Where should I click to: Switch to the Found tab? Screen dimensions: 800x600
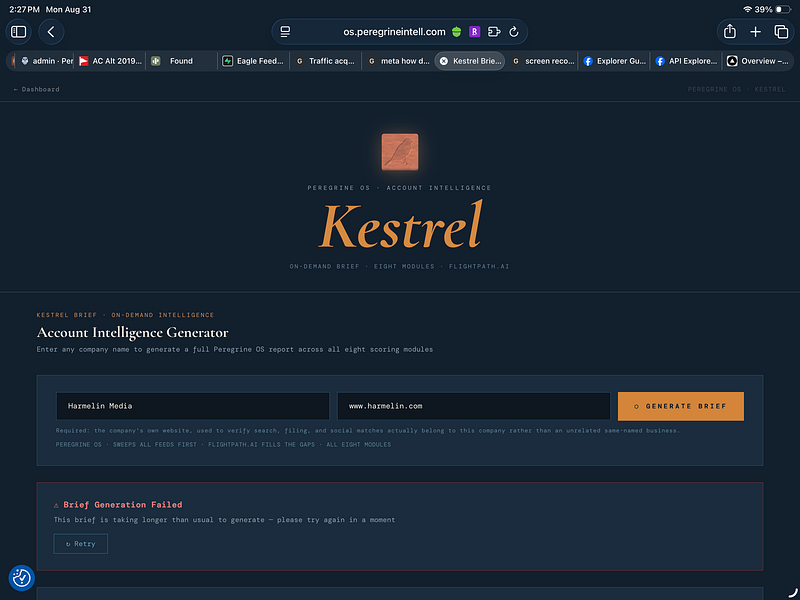(x=182, y=61)
